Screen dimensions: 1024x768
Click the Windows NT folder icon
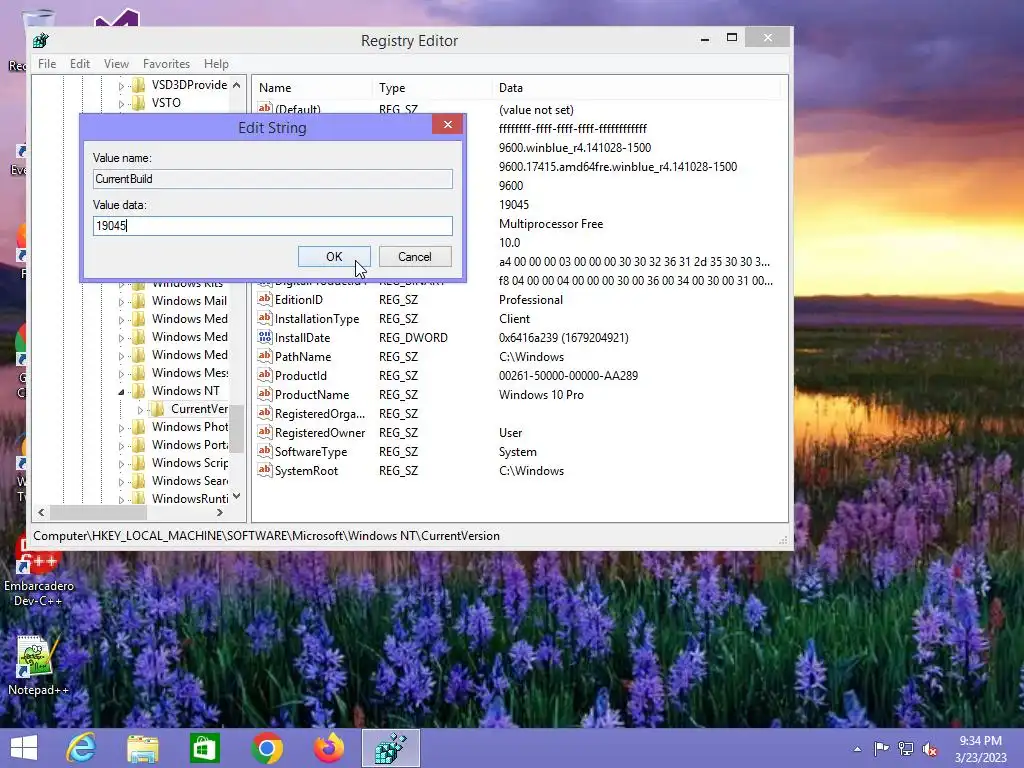[138, 391]
